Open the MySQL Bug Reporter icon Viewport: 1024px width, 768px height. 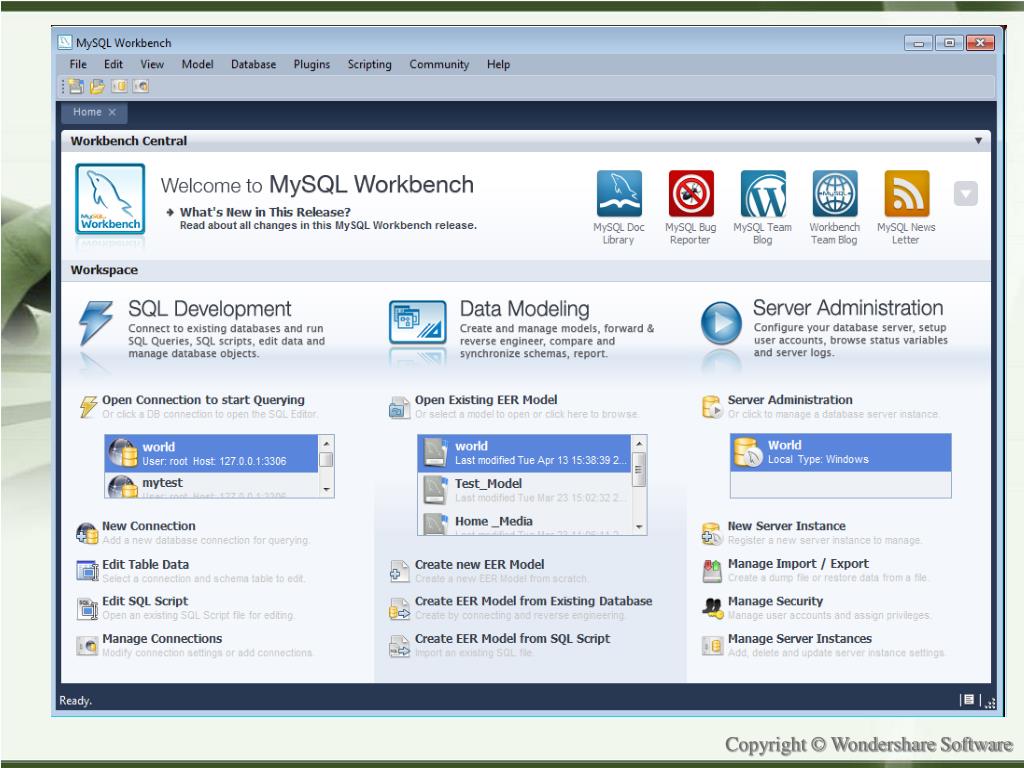coord(691,193)
